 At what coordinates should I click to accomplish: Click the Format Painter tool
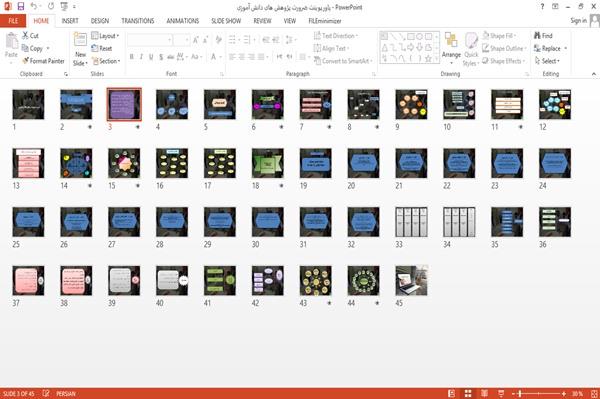pos(43,61)
